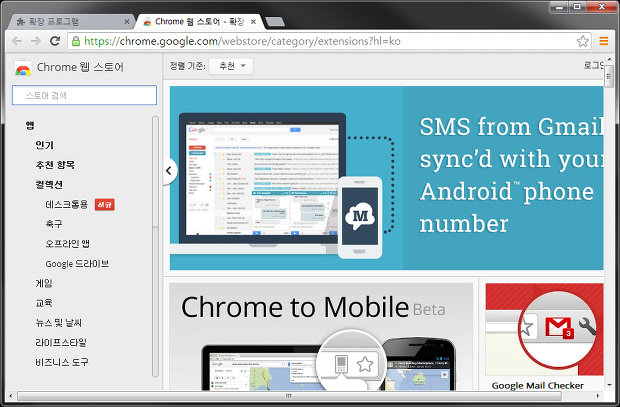The image size is (620, 407).
Task: Open the Google 드라이브 collection
Action: pos(77,264)
